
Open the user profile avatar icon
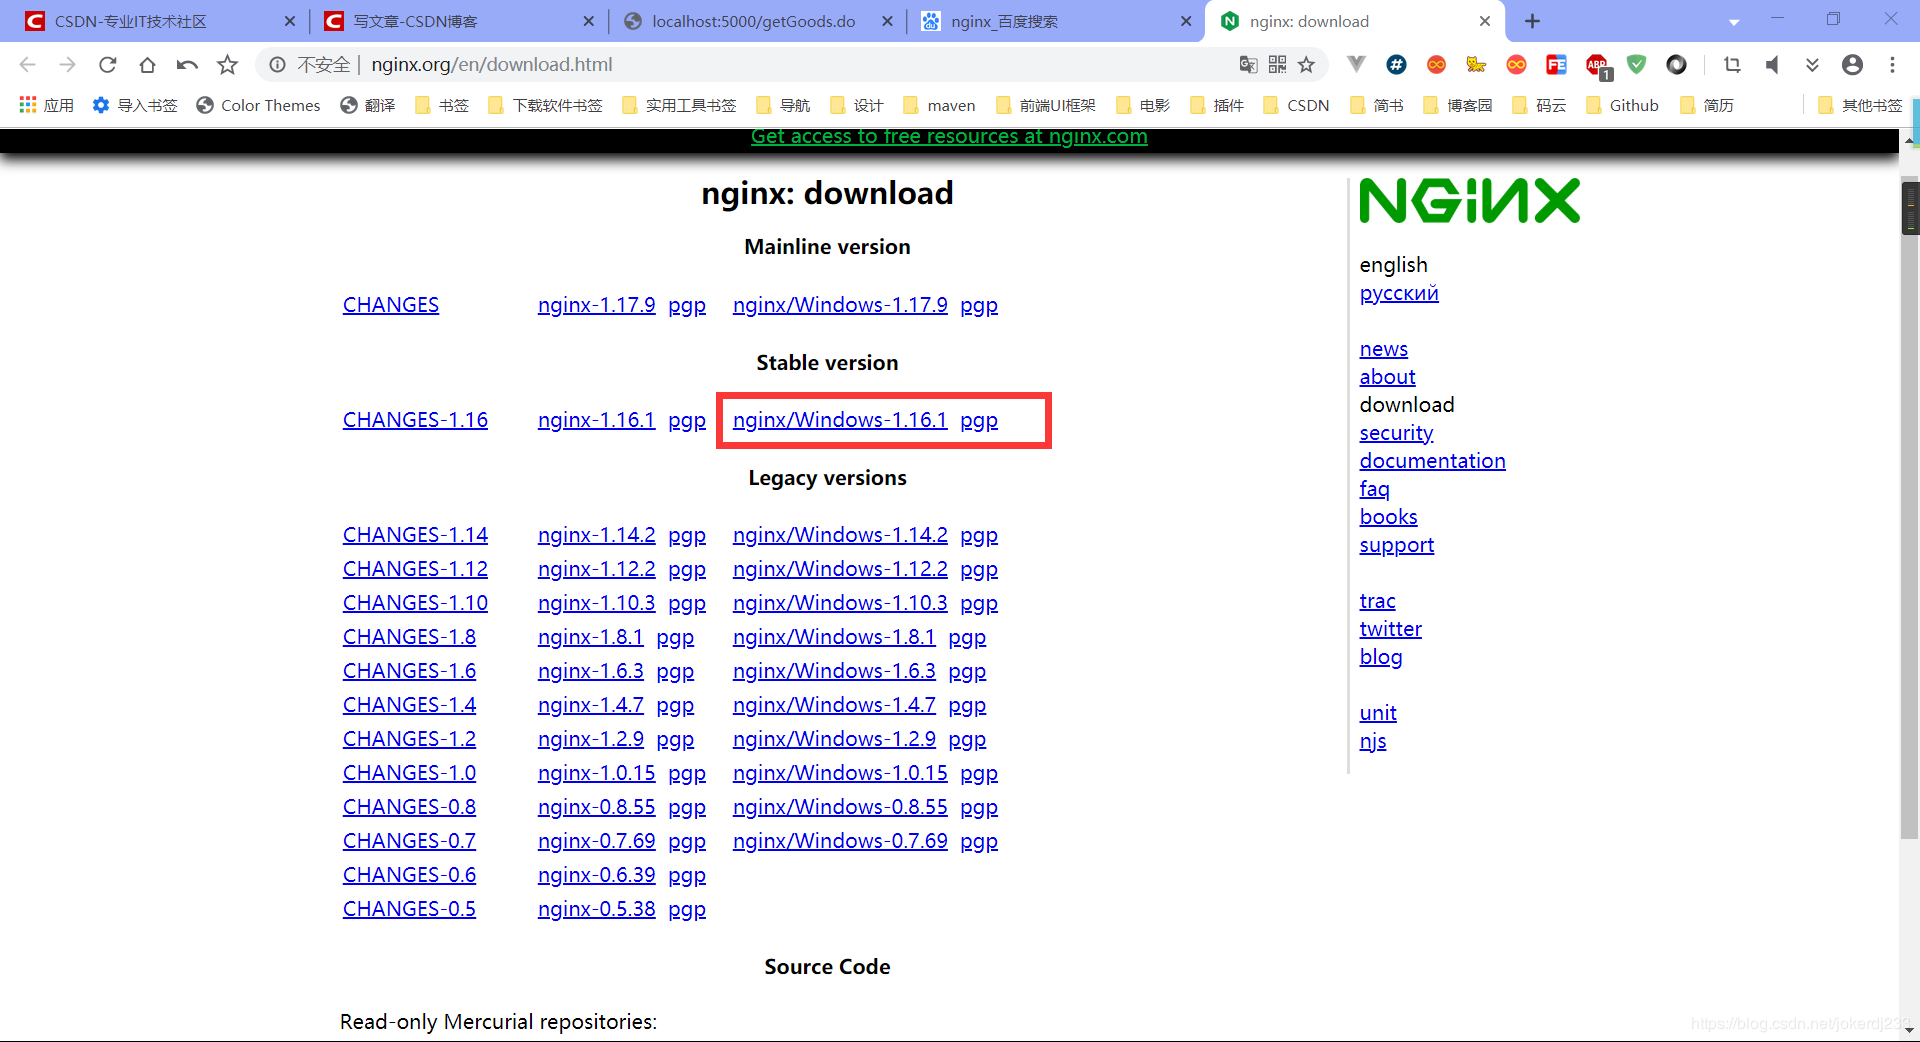click(x=1852, y=65)
